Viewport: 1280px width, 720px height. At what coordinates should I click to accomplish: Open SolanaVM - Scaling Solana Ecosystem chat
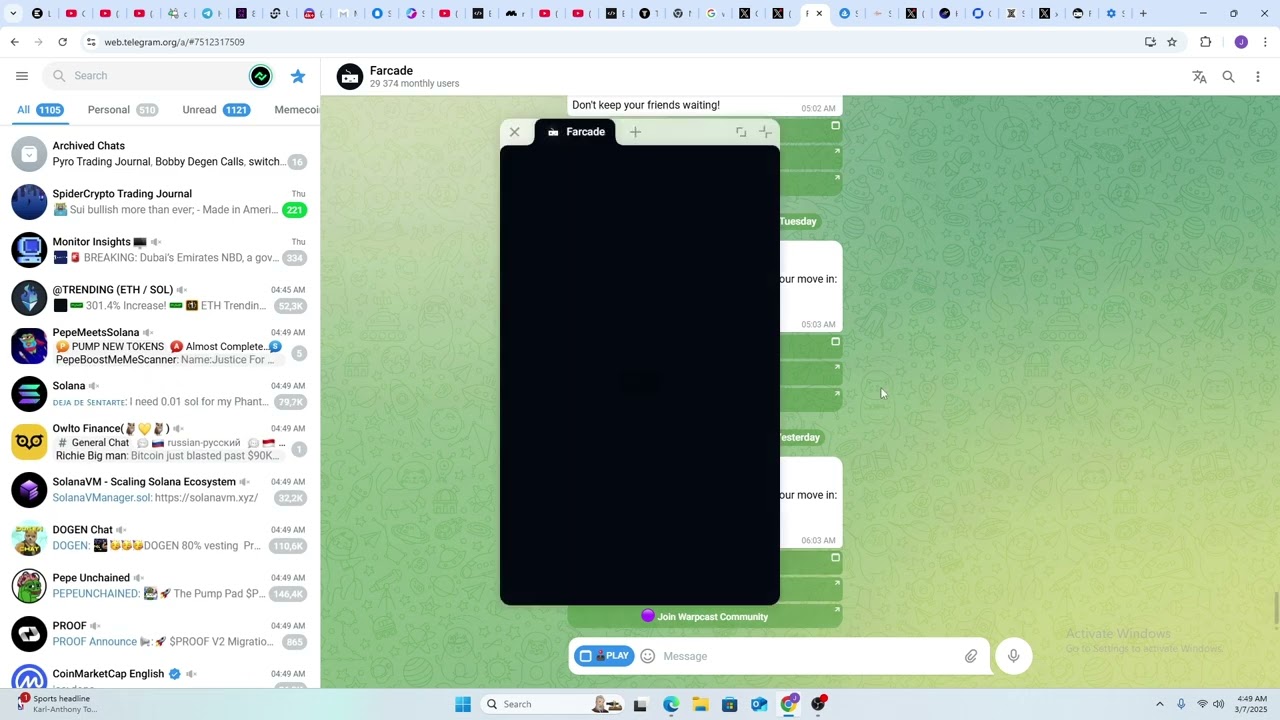[x=160, y=490]
